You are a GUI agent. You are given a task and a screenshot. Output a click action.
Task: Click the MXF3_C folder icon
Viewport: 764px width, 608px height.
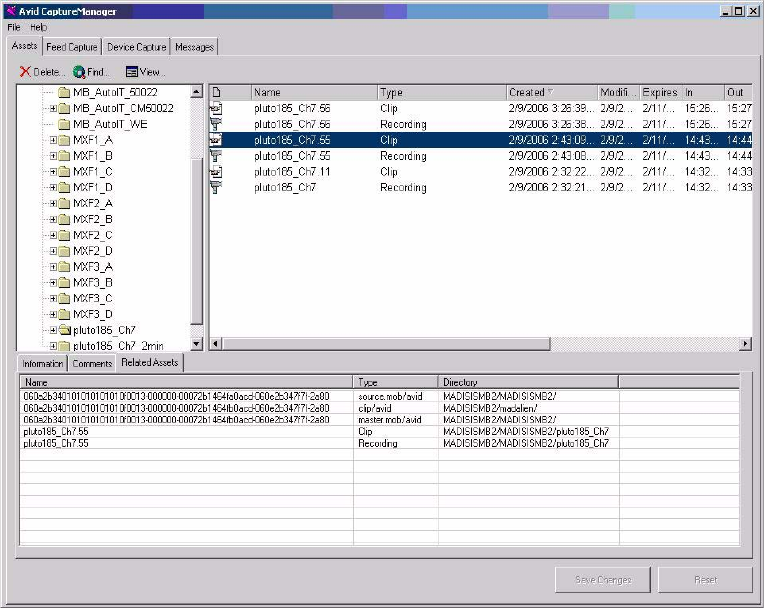[x=64, y=299]
